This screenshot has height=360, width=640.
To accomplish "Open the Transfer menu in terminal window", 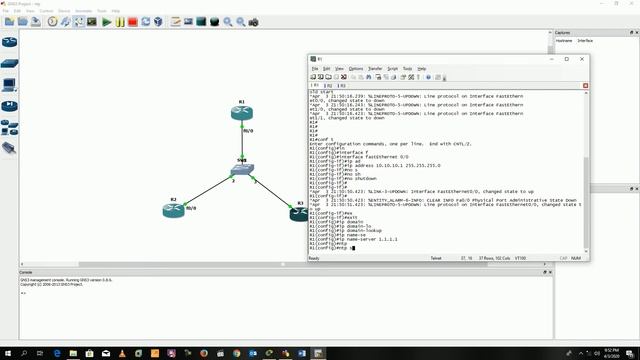I will 375,69.
